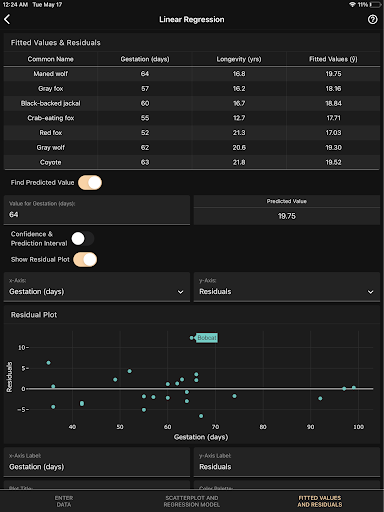Enable Confidence & Prediction Interval switch
The image size is (384, 512).
point(83,239)
